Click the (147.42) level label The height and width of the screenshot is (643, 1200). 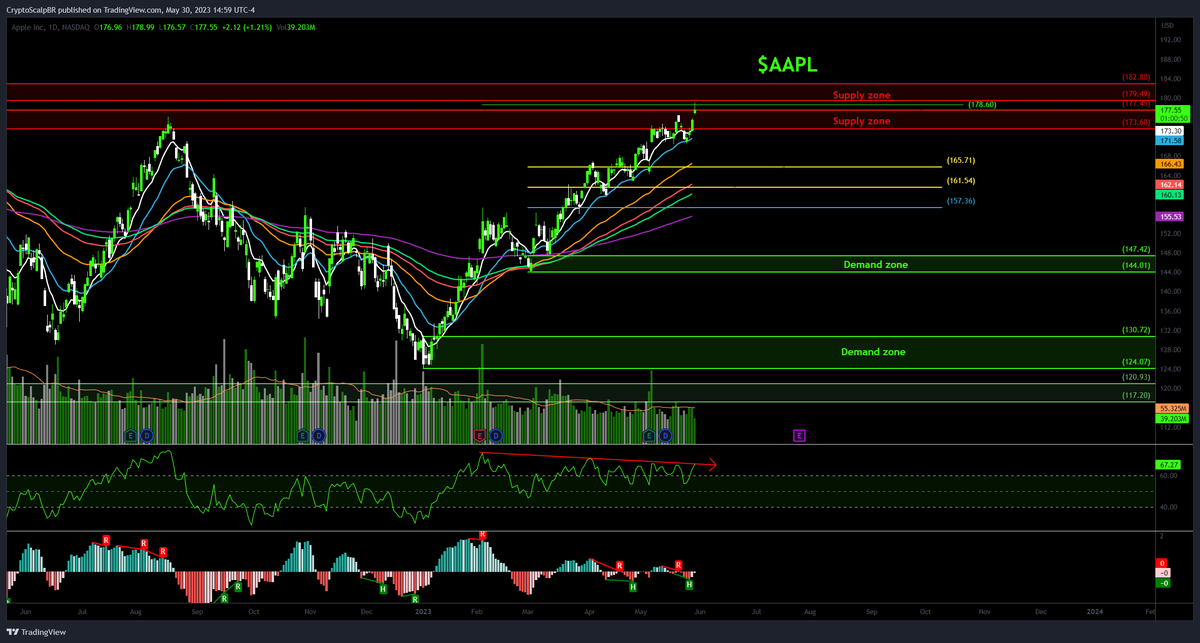coord(1136,249)
